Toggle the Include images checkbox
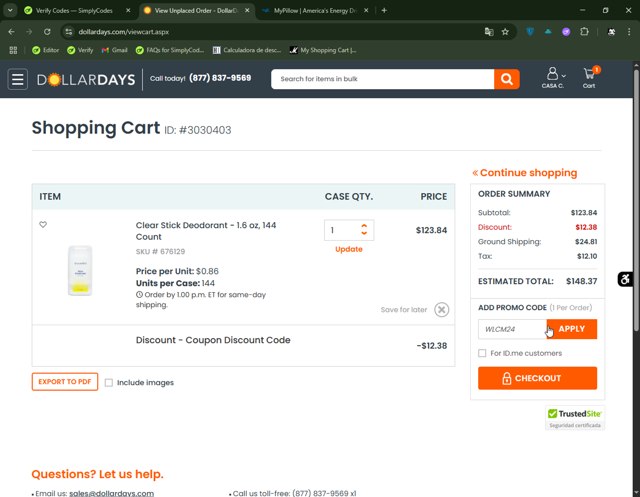Viewport: 640px width, 497px height. tap(109, 383)
